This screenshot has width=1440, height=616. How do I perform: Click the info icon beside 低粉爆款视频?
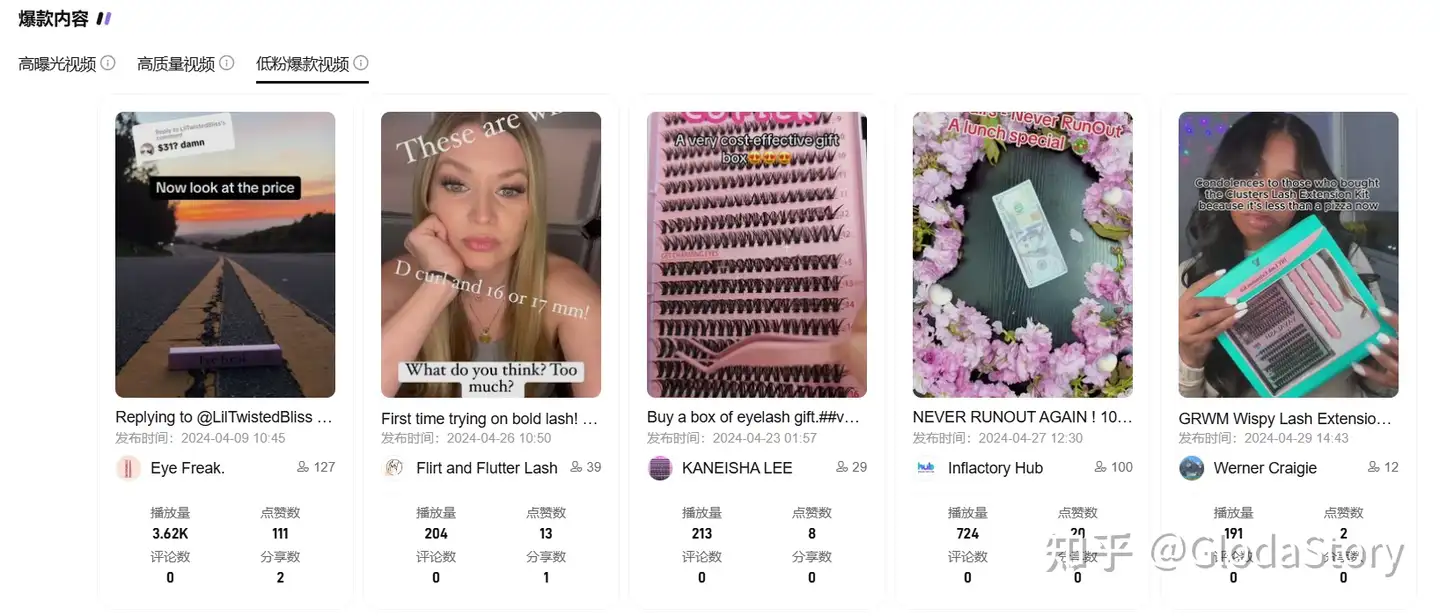point(361,63)
